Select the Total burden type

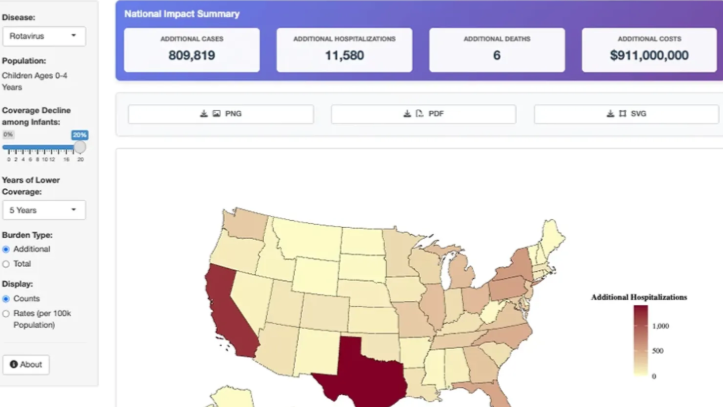pyautogui.click(x=6, y=264)
